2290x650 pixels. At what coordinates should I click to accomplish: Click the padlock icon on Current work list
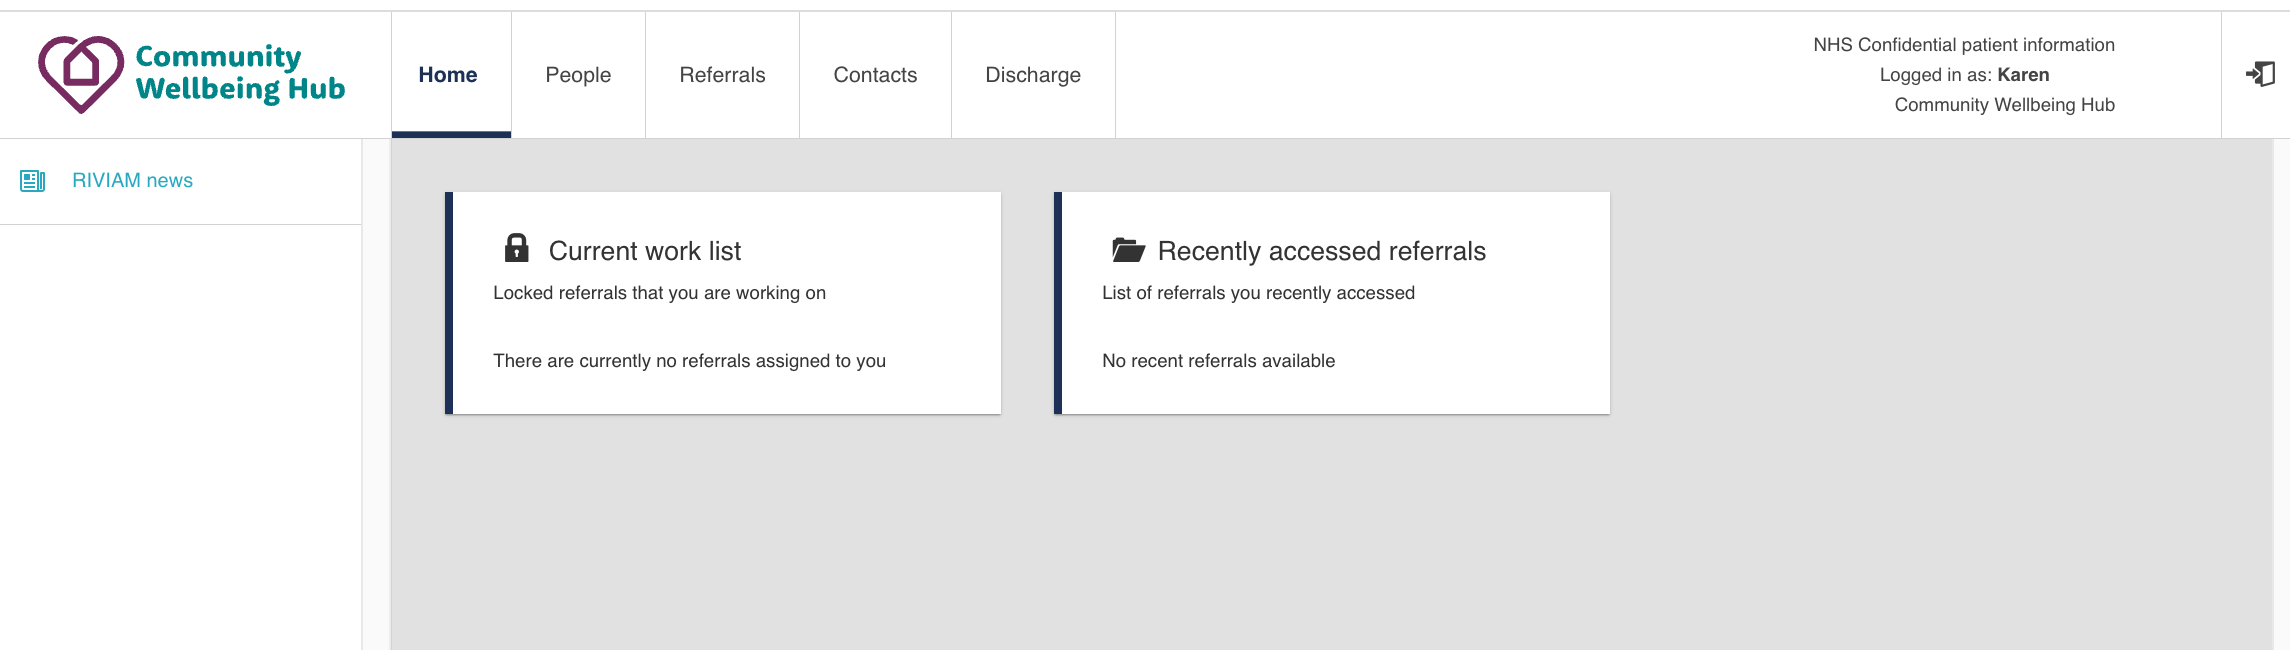pos(516,248)
